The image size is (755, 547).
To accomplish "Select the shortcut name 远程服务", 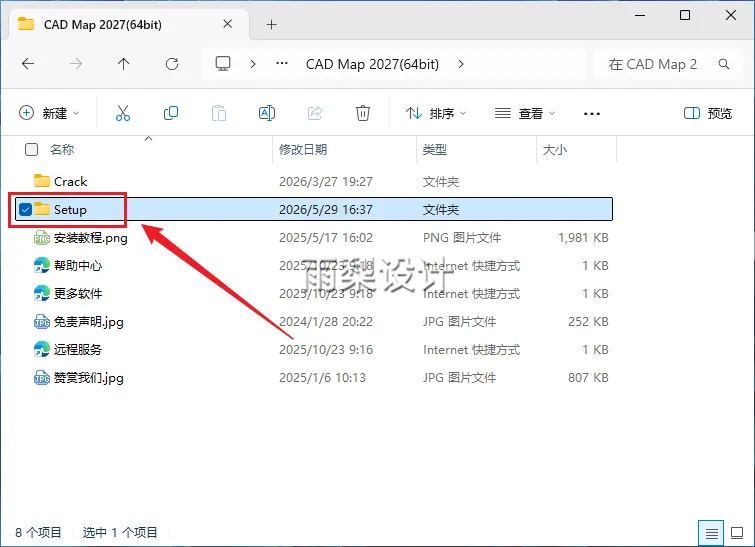I will point(78,350).
